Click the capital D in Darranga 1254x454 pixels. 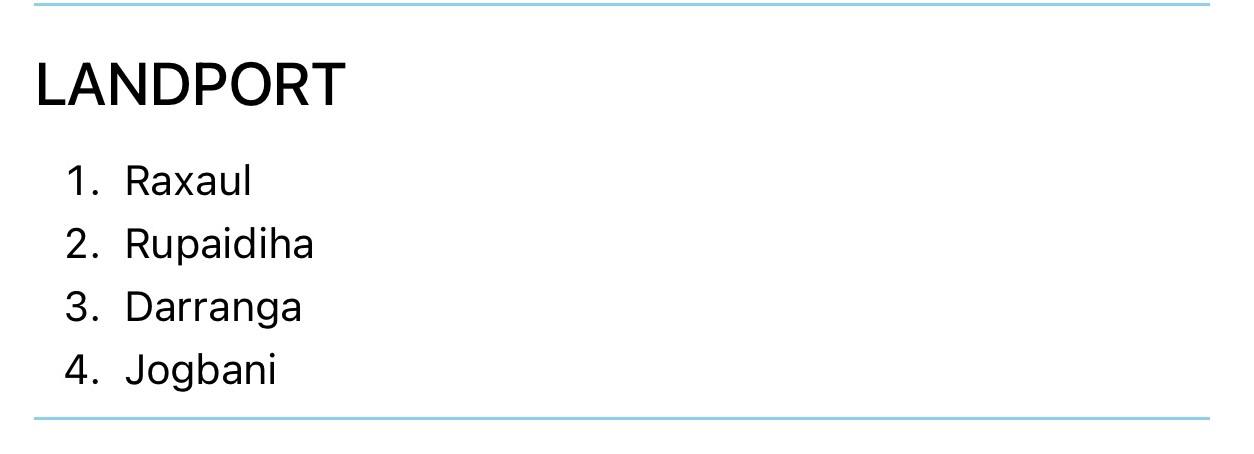tap(139, 307)
